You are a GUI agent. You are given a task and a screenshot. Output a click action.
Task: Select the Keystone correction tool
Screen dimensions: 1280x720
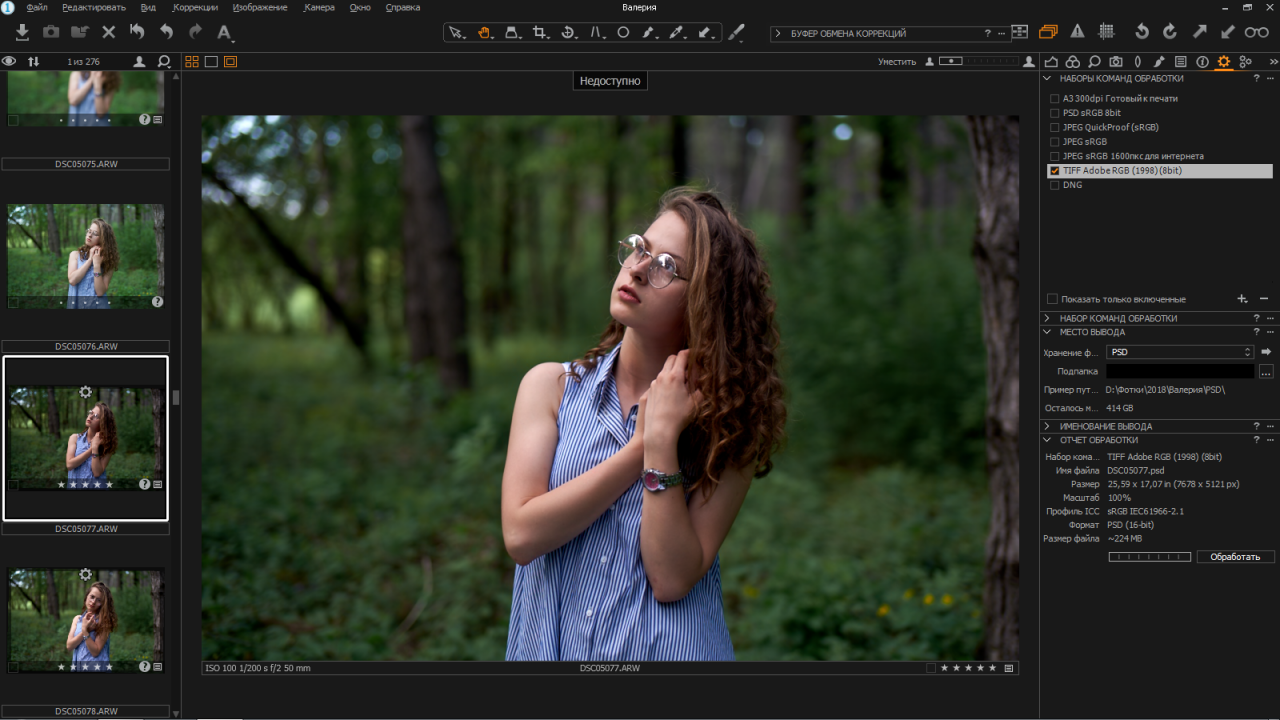click(x=597, y=33)
